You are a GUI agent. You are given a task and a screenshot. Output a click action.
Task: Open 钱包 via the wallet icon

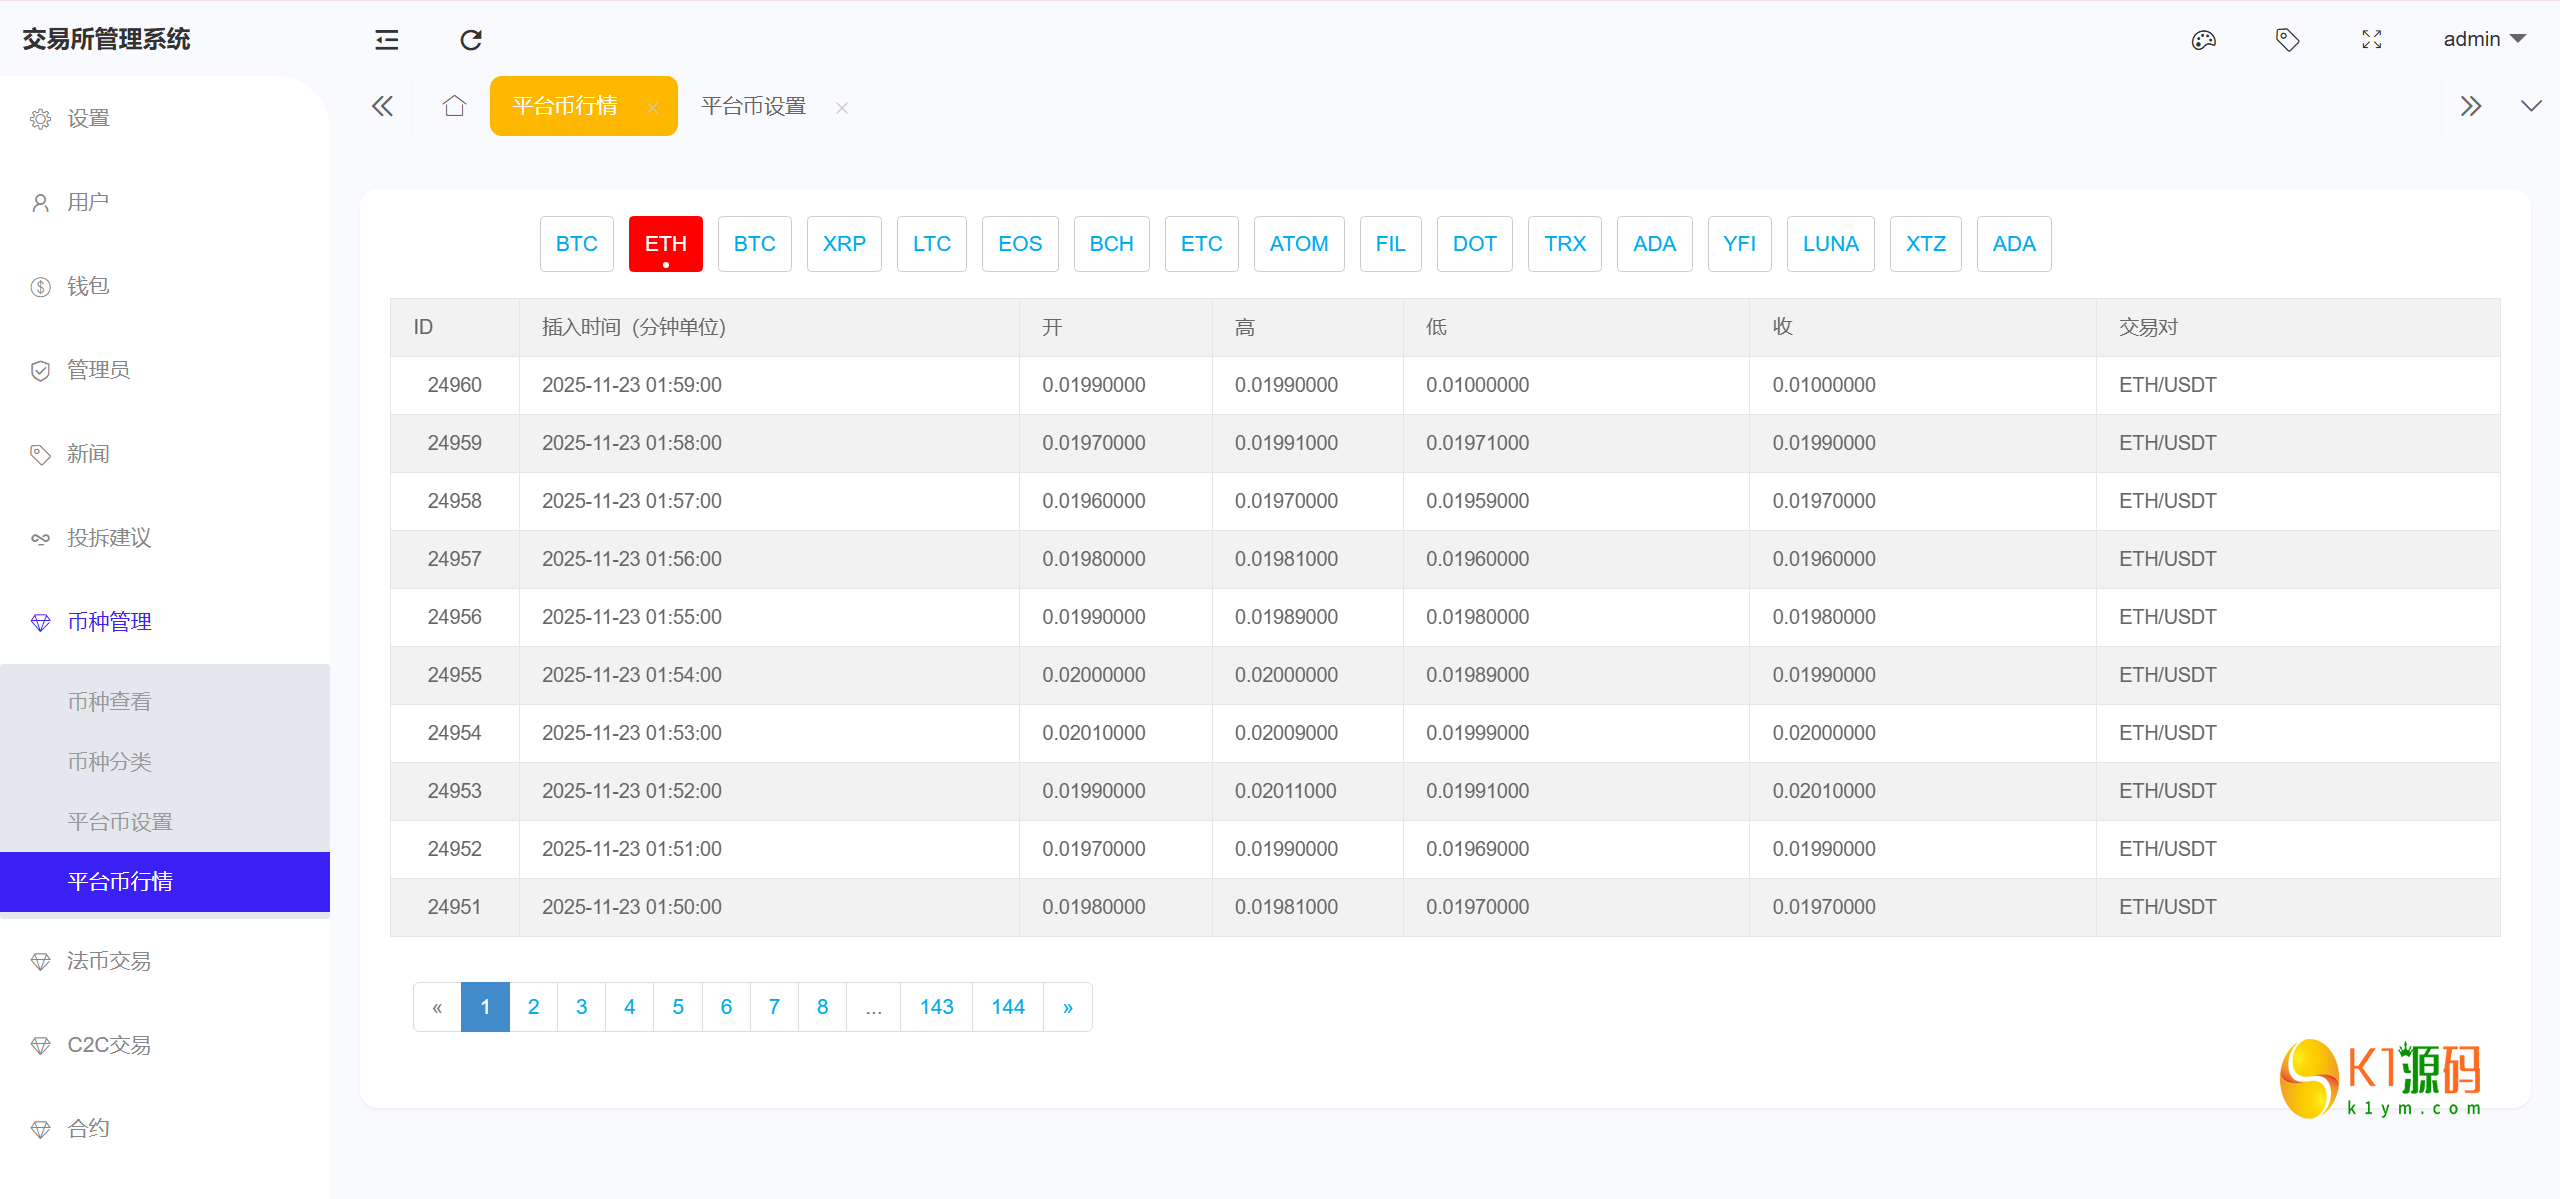pos(88,285)
